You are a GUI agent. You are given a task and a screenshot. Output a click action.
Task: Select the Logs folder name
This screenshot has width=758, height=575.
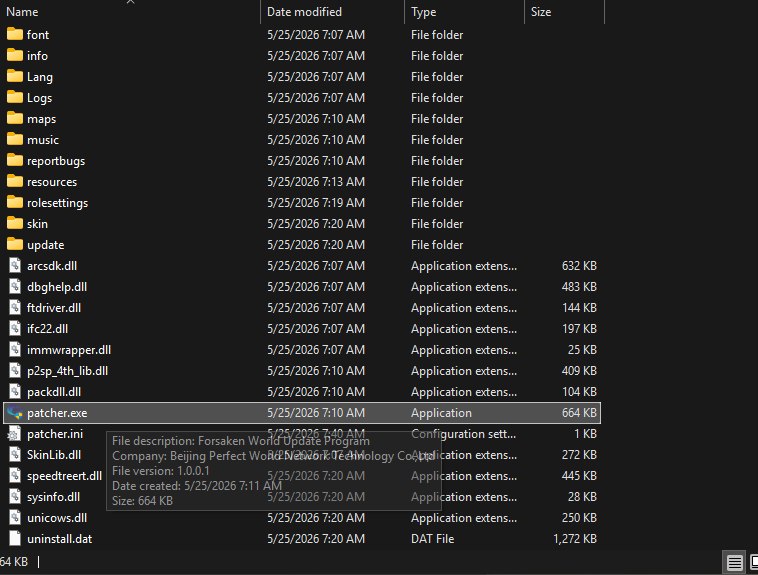point(39,98)
